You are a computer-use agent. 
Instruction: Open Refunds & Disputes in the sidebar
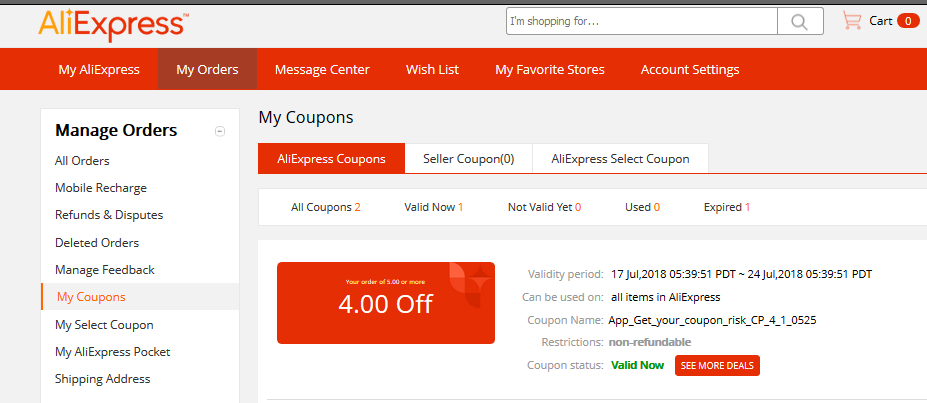pos(109,215)
